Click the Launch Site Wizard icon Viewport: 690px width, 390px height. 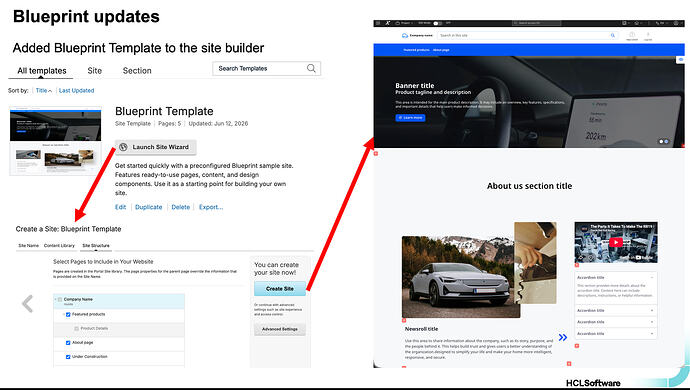[x=124, y=147]
